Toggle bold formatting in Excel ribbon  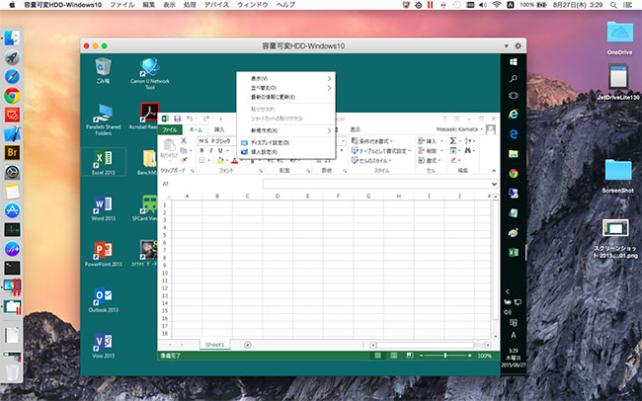(x=202, y=151)
